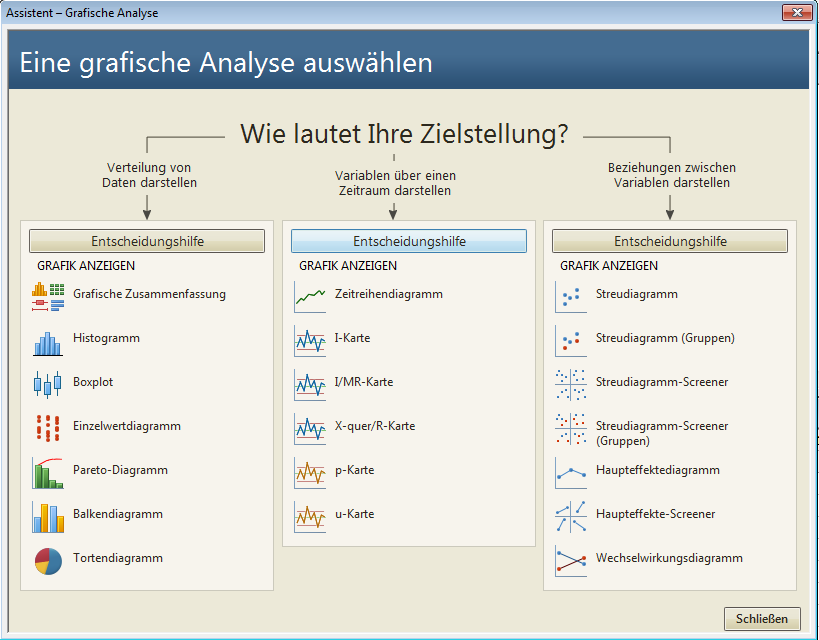Click the I-Karte label
The image size is (819, 640).
click(353, 338)
